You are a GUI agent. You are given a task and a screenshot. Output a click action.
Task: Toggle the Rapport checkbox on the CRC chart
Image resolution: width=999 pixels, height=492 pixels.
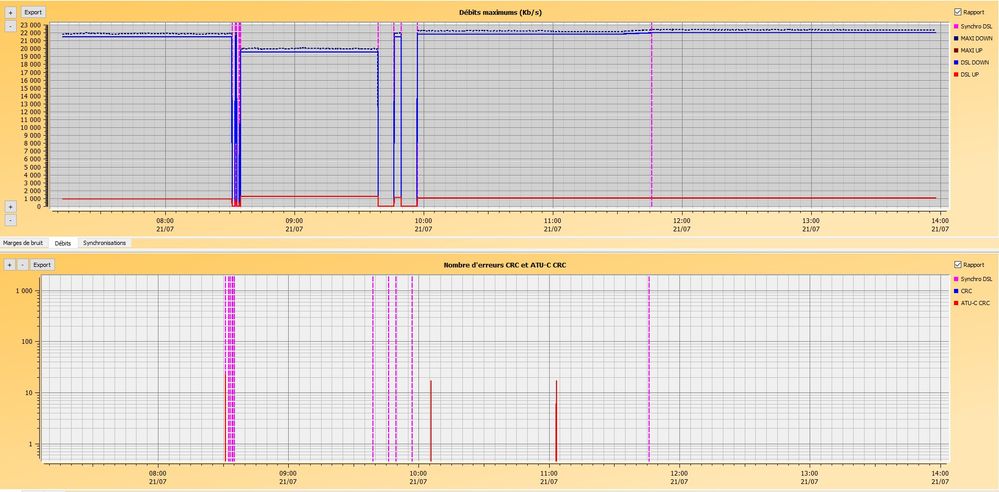click(958, 265)
